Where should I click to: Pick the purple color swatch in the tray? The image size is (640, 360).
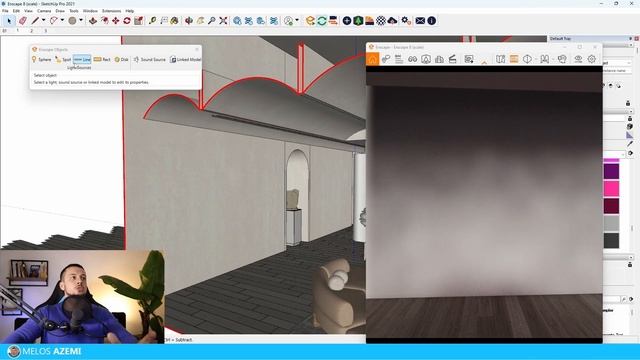(611, 171)
